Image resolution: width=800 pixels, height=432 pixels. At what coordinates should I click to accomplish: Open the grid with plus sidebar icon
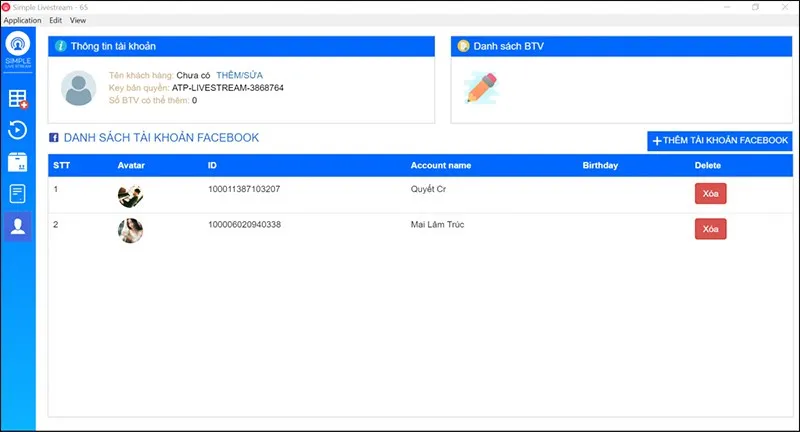coord(18,99)
